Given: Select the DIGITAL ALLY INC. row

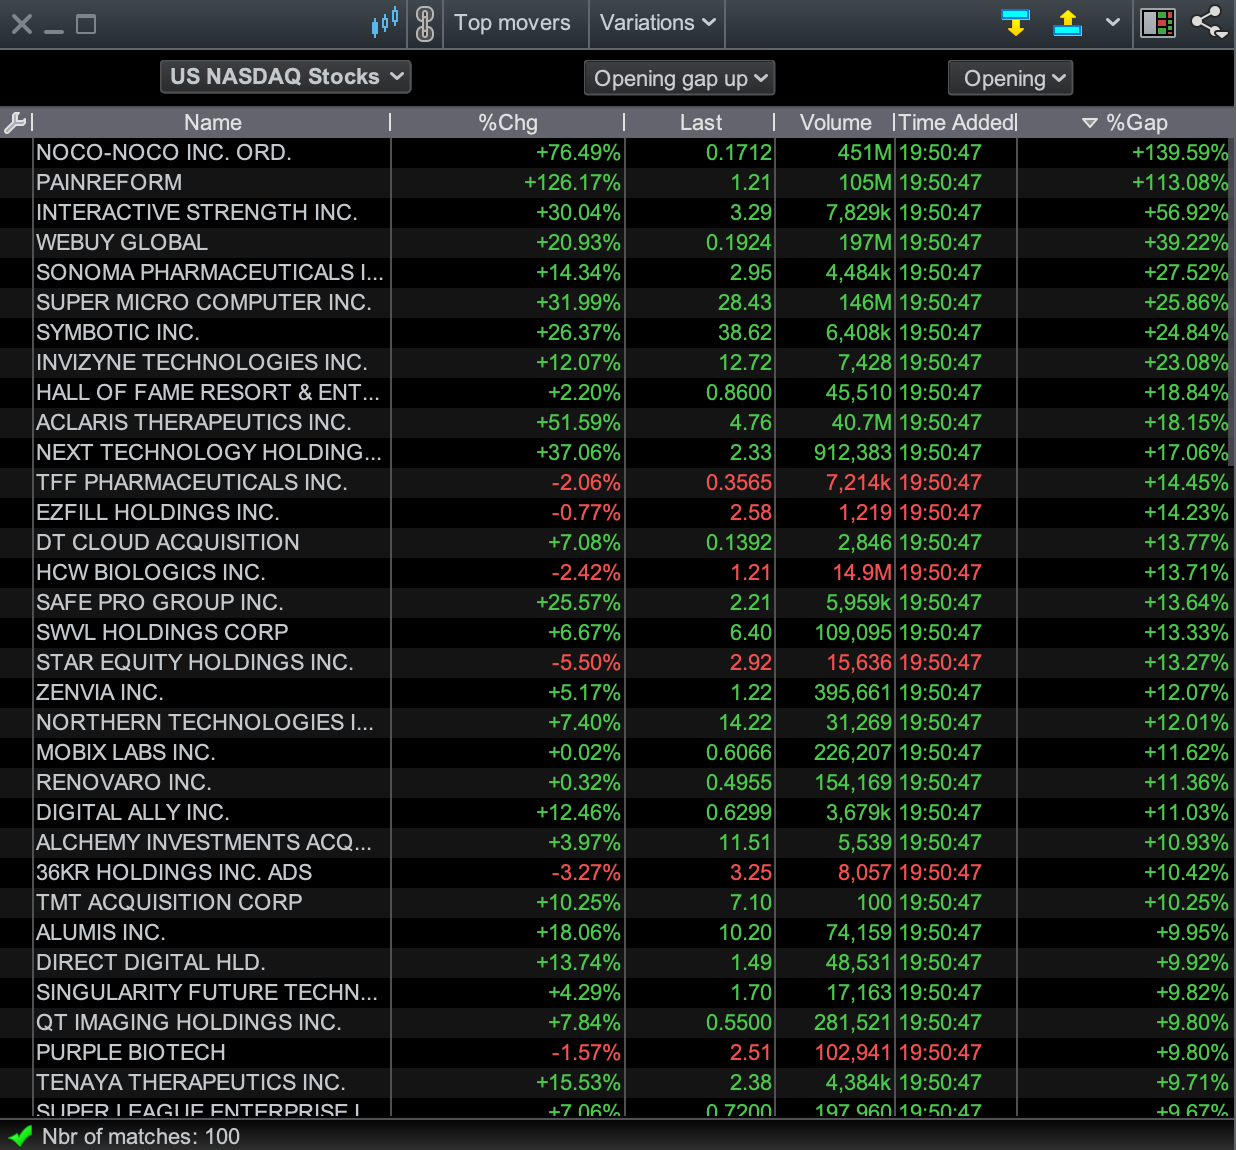Looking at the screenshot, I should 615,813.
